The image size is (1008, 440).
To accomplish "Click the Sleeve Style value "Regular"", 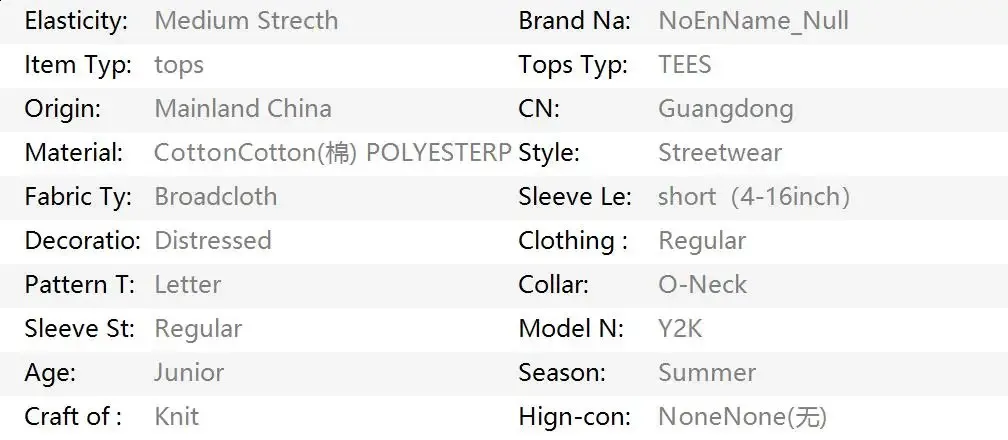I will (198, 329).
